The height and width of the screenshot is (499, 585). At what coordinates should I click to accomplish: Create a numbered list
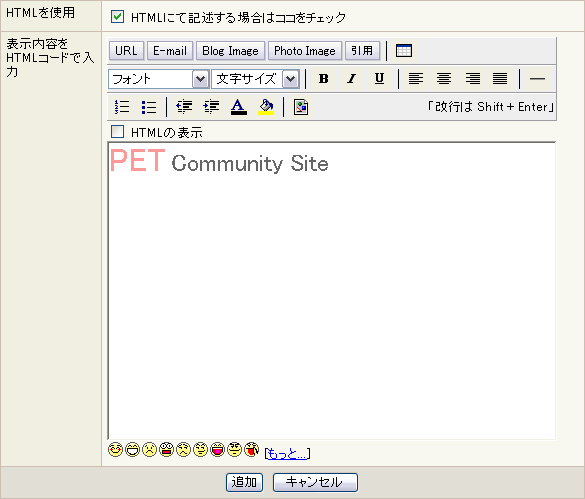tap(122, 107)
